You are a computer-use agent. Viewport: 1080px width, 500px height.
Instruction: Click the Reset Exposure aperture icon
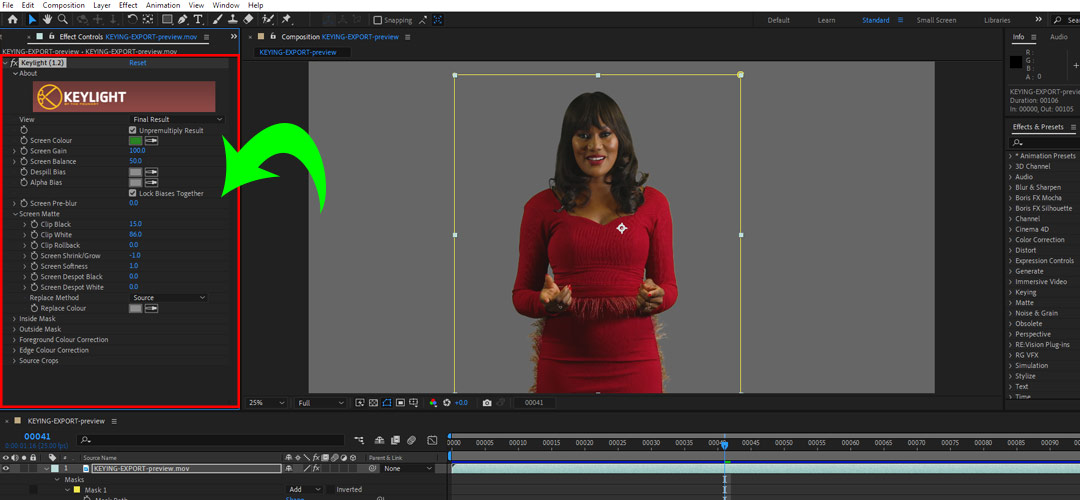447,402
